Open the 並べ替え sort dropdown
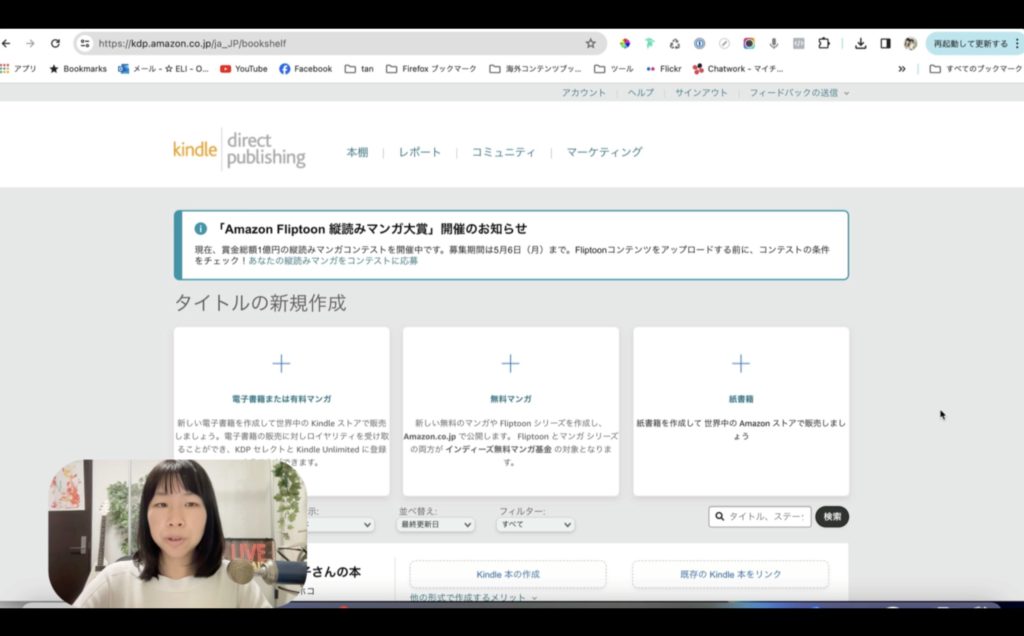 coord(435,524)
